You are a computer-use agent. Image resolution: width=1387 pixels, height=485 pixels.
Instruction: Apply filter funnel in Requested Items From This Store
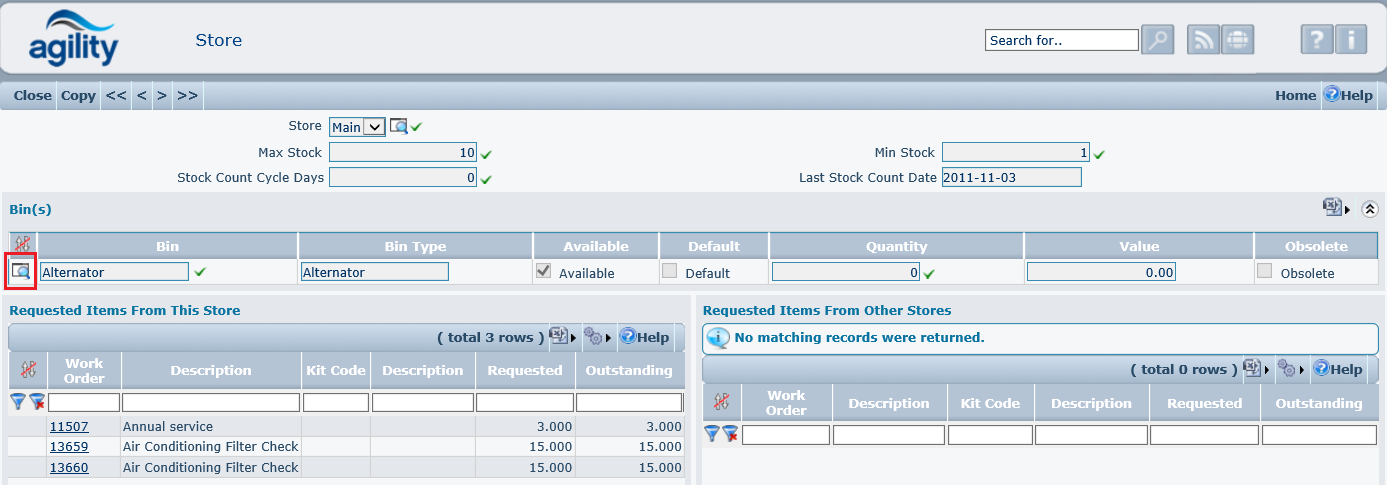[x=18, y=402]
